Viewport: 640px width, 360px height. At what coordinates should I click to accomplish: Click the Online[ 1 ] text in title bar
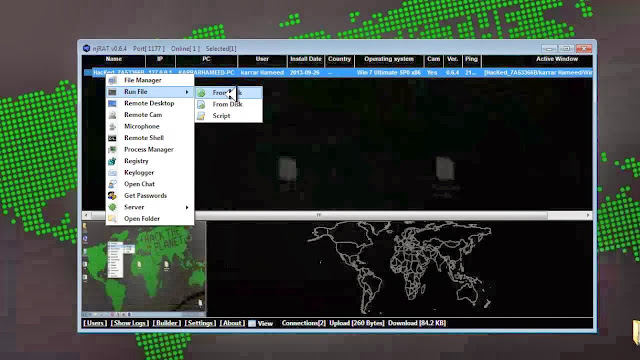point(185,49)
